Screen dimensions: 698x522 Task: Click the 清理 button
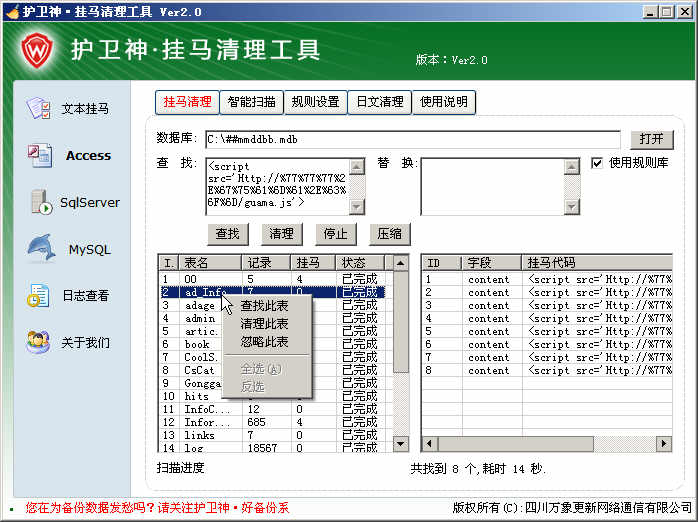click(281, 234)
